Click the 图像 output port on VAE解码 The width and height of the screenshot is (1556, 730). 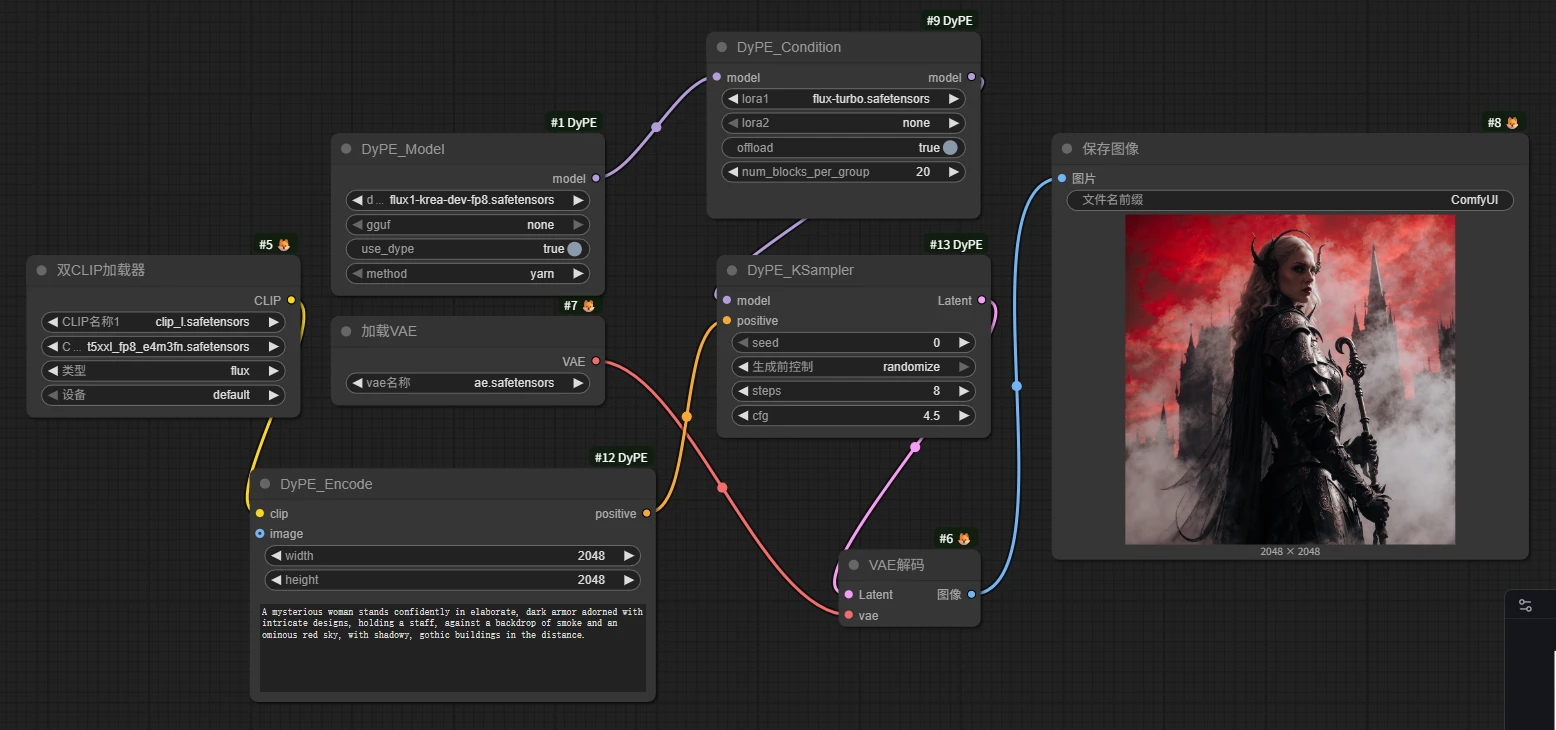pos(971,594)
